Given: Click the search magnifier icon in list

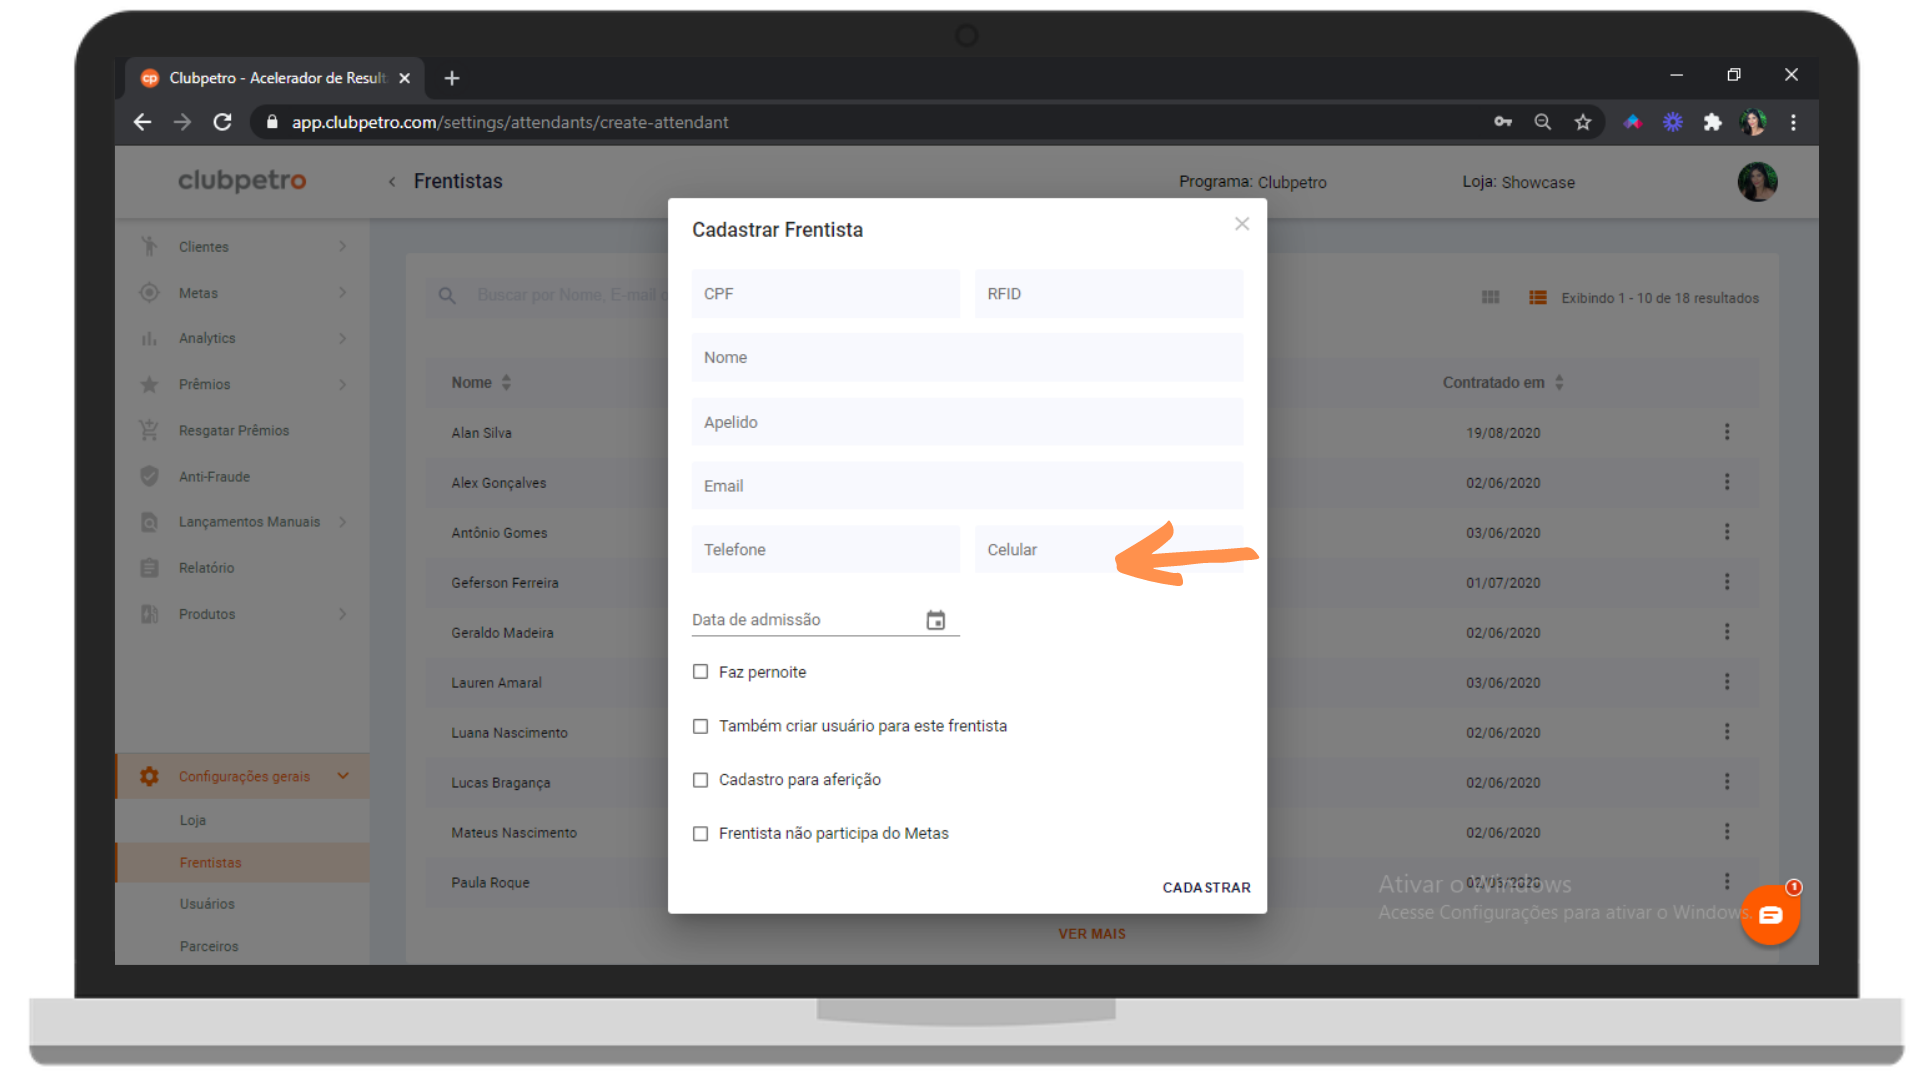Looking at the screenshot, I should click(447, 295).
